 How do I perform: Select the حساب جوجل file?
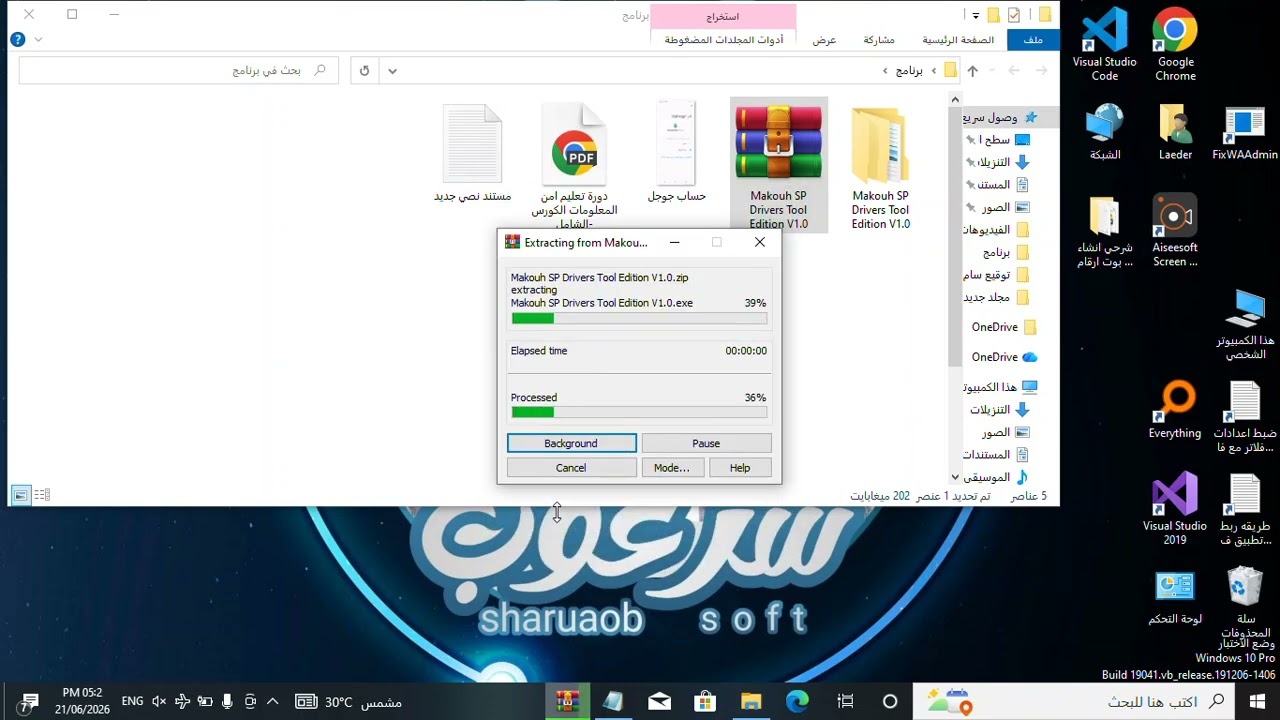point(676,151)
